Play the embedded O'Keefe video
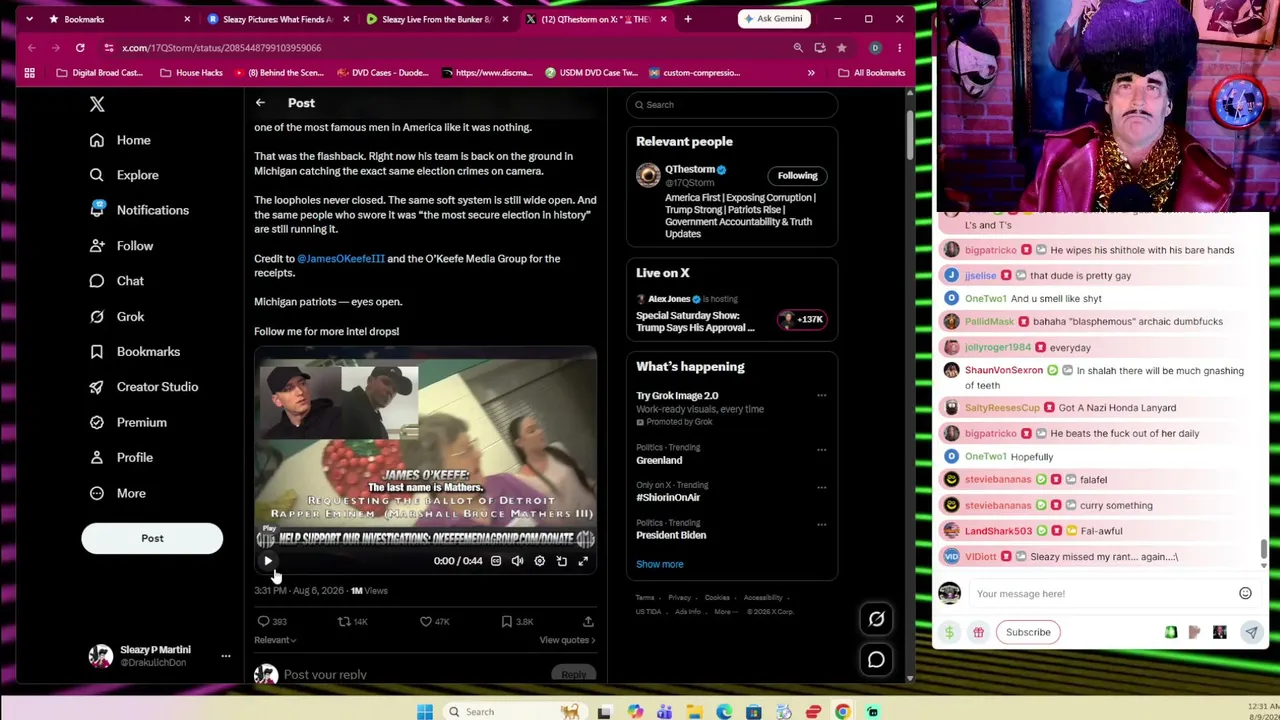This screenshot has width=1280, height=720. (x=268, y=561)
